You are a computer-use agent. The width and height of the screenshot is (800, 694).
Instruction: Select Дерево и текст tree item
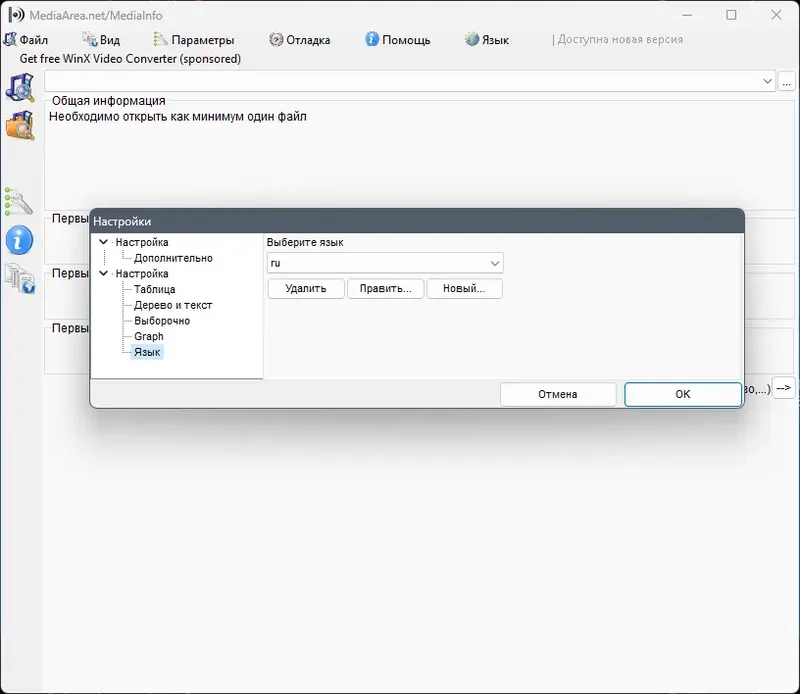(173, 305)
